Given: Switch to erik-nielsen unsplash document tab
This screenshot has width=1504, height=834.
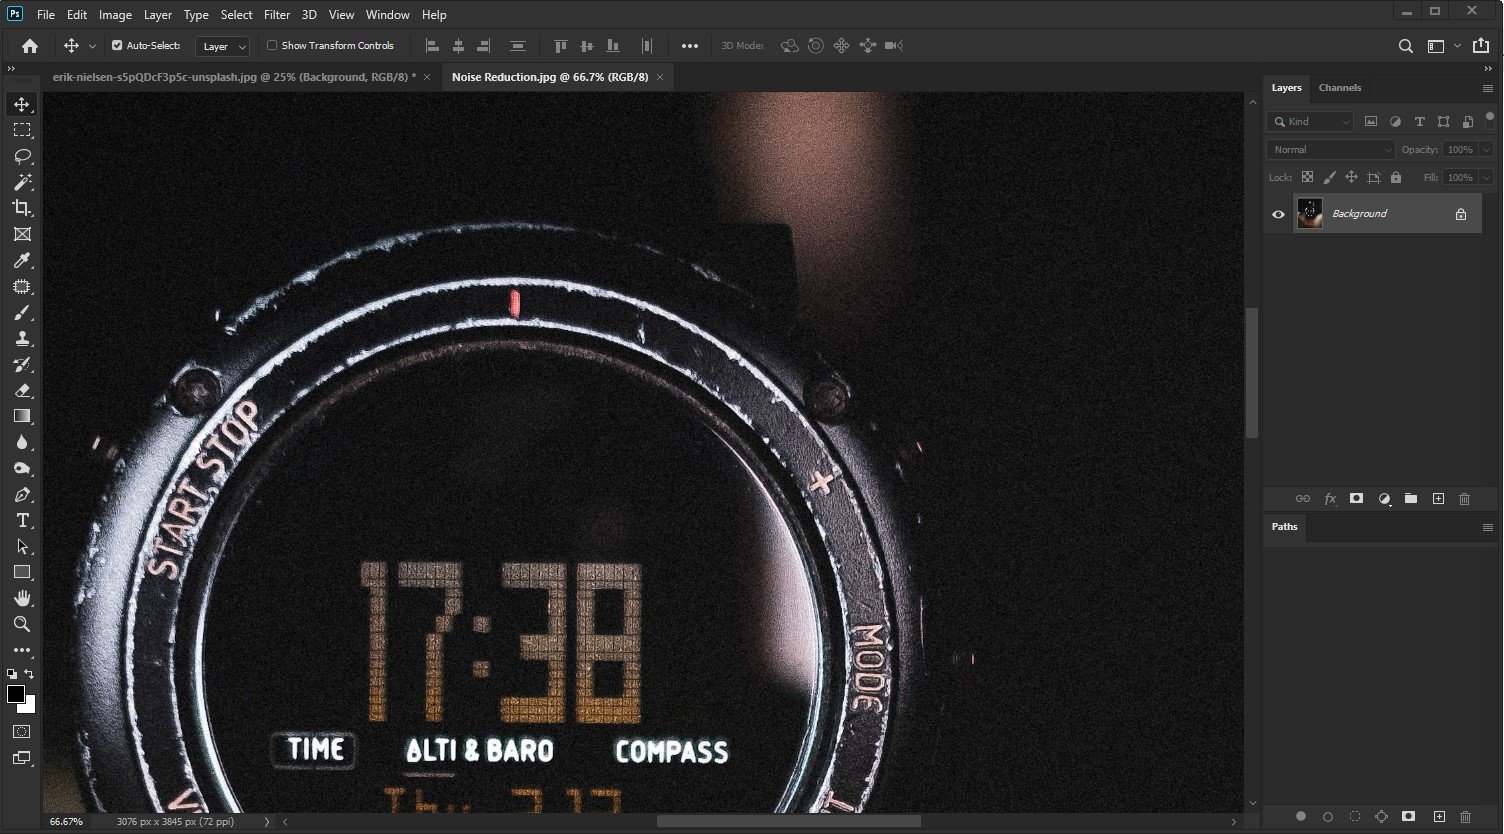Looking at the screenshot, I should coord(235,77).
